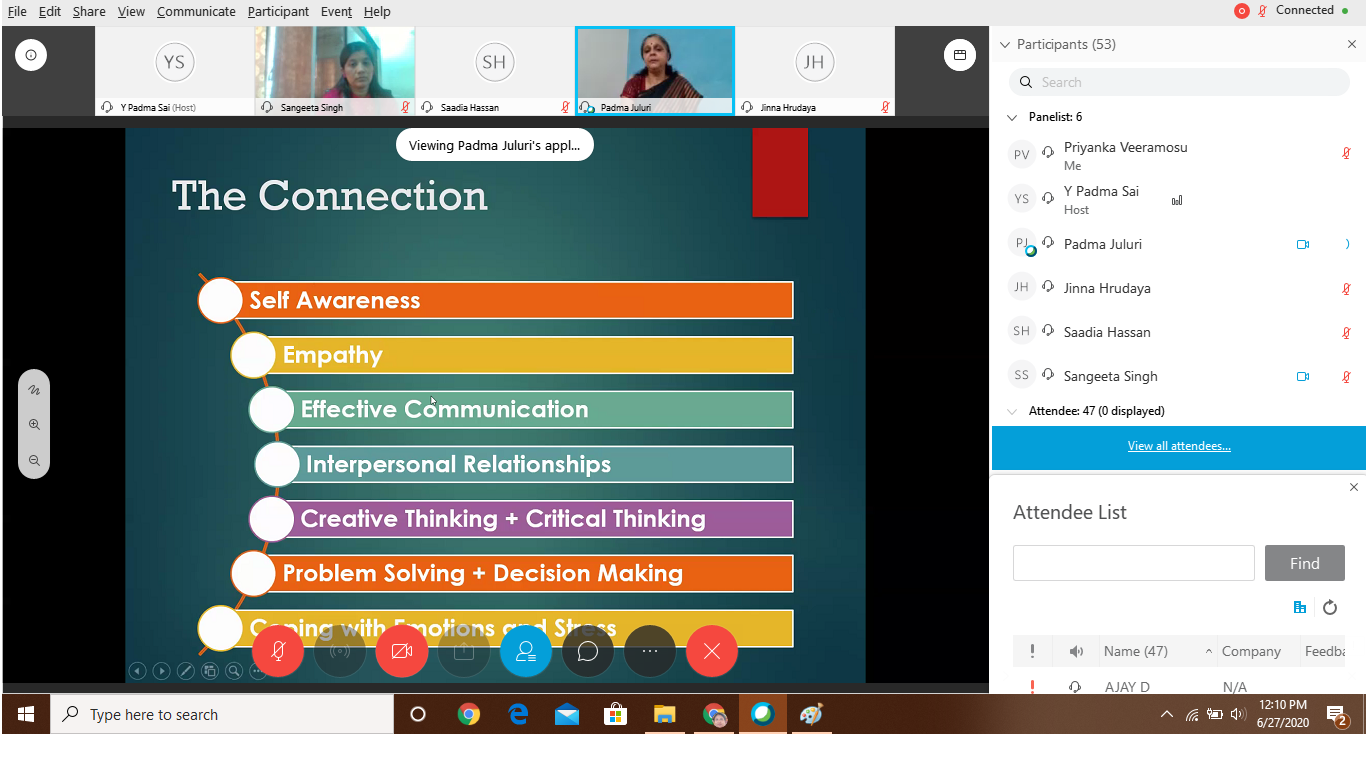Select the annotate squiggle tool
Screen dimensions: 1366x768
[34, 389]
